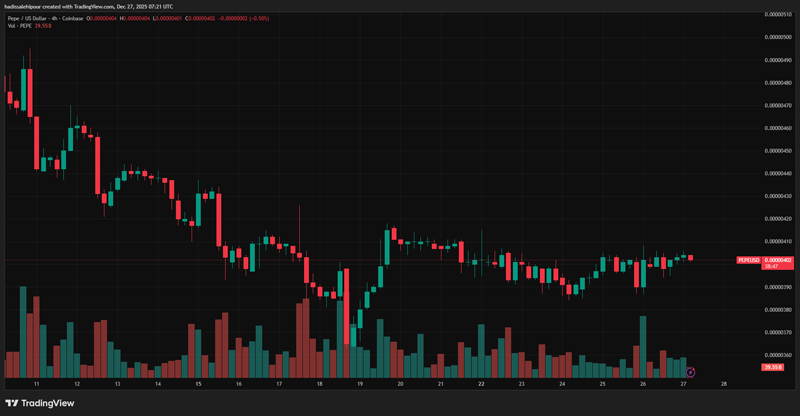The image size is (800, 416).
Task: Click the 0.00000510 price axis label
Action: coord(778,14)
